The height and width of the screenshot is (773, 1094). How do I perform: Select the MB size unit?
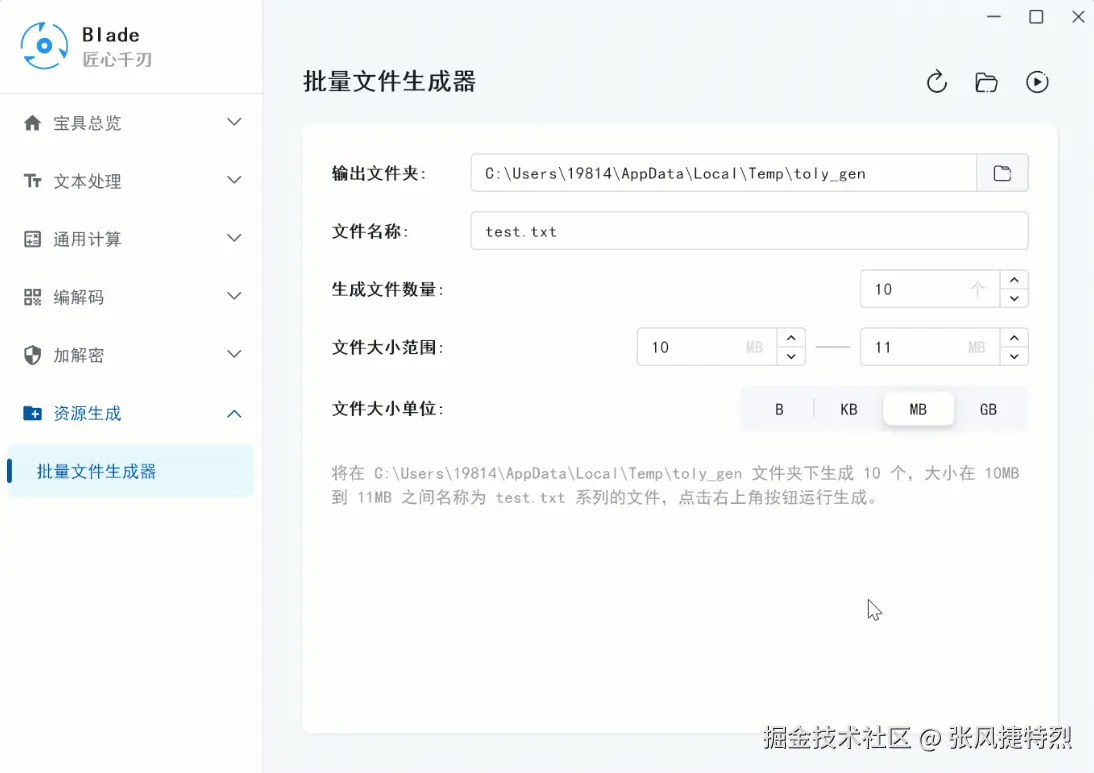click(918, 410)
